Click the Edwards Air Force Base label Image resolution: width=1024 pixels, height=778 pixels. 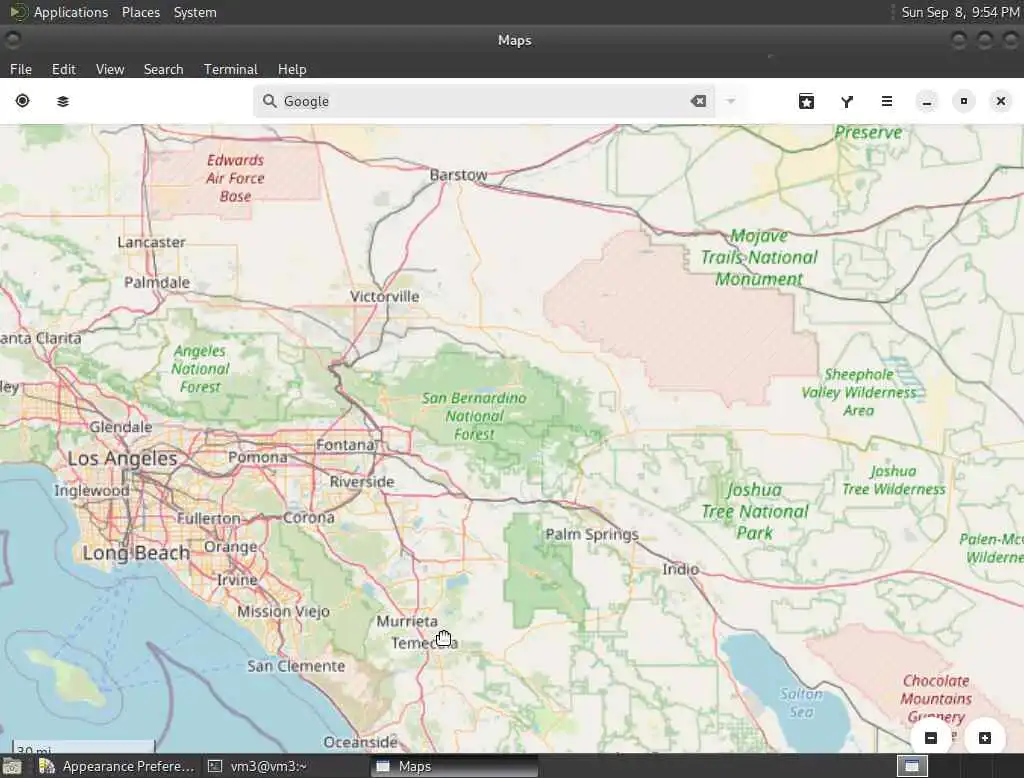tap(235, 178)
